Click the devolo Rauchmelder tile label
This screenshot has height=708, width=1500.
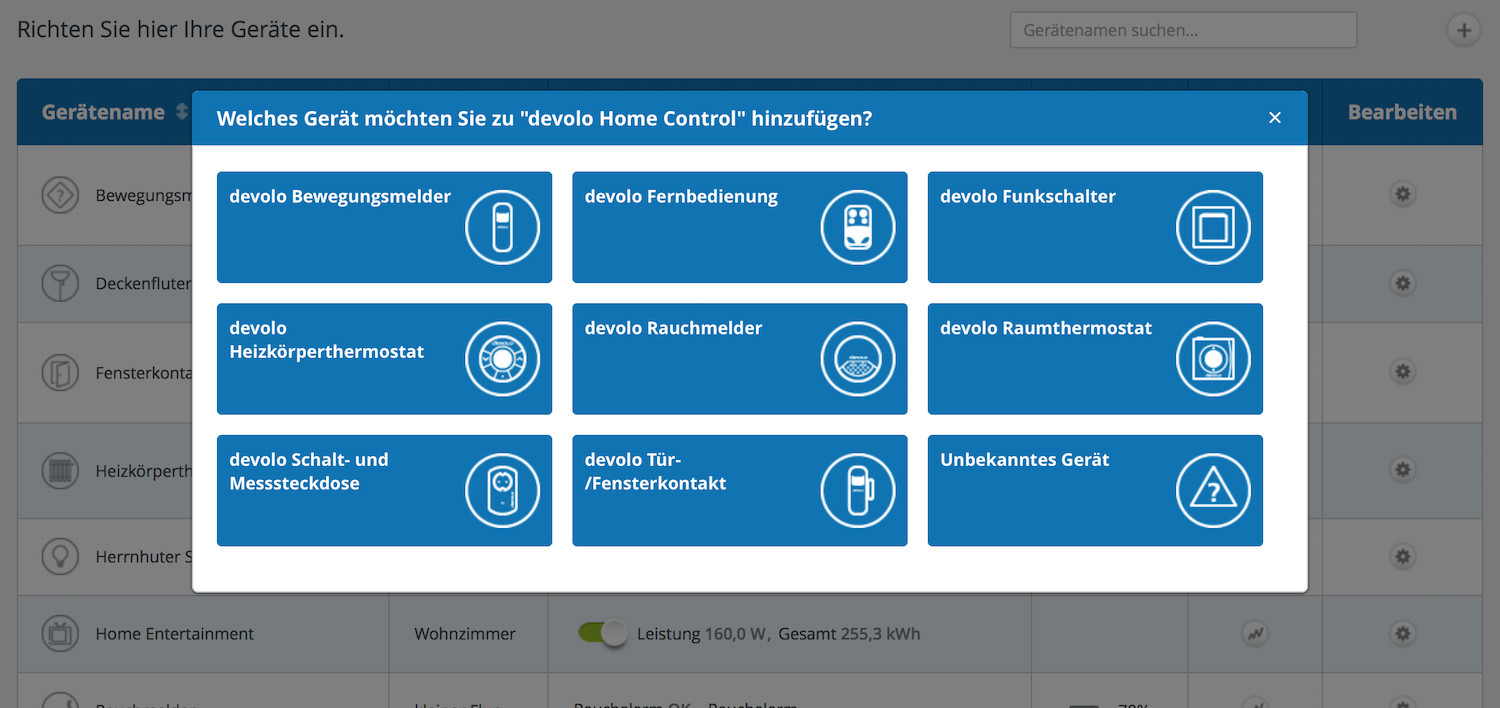coord(673,328)
